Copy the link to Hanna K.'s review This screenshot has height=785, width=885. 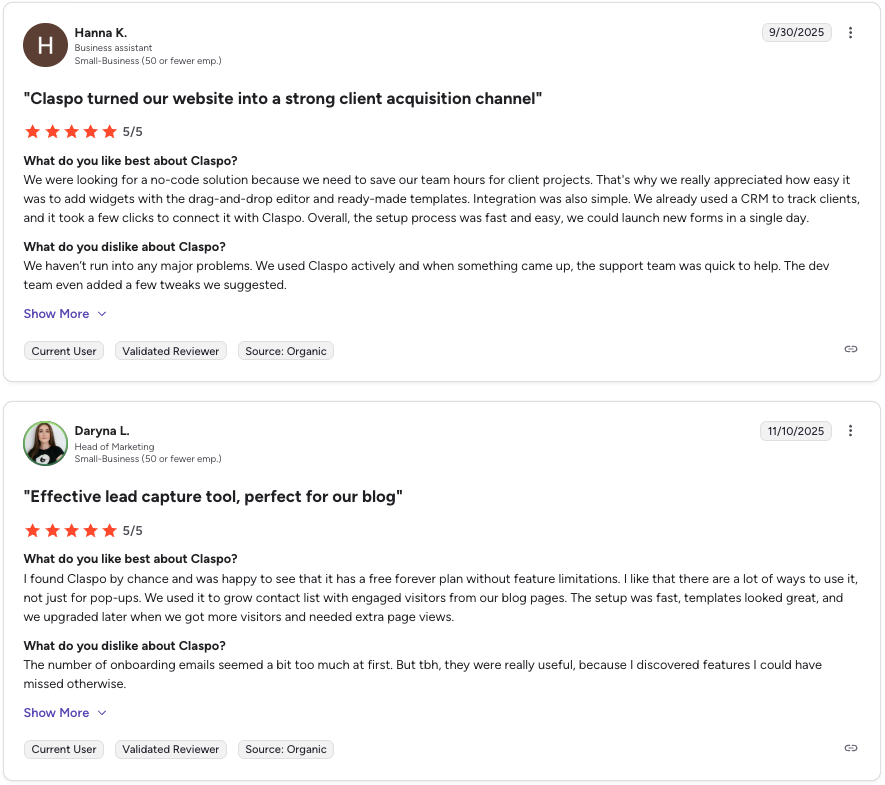[850, 349]
